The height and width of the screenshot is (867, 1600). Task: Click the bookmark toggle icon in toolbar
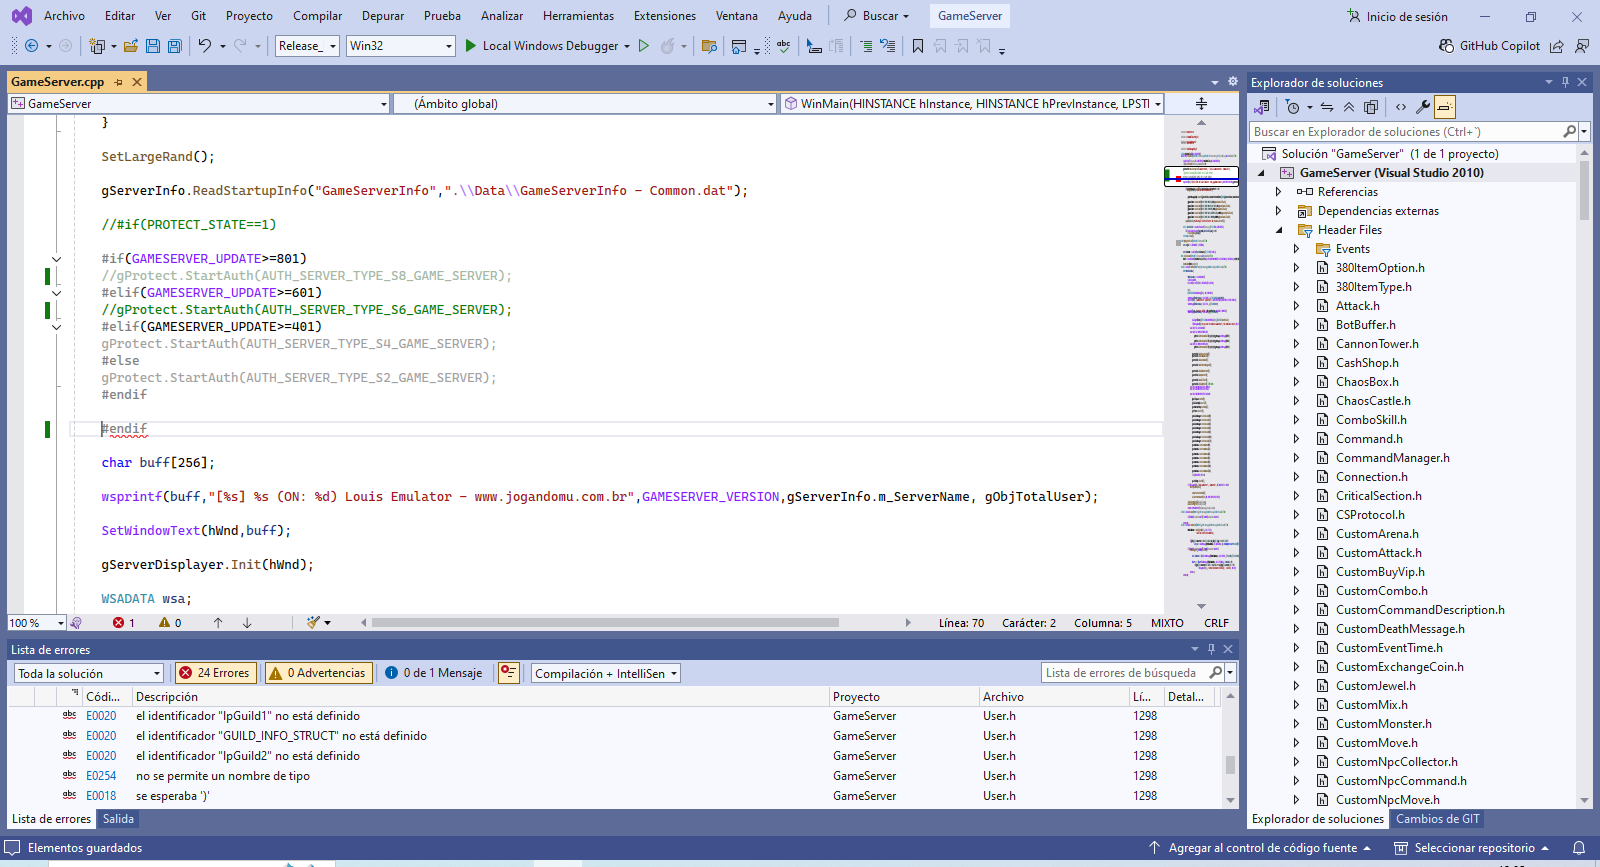(x=918, y=46)
